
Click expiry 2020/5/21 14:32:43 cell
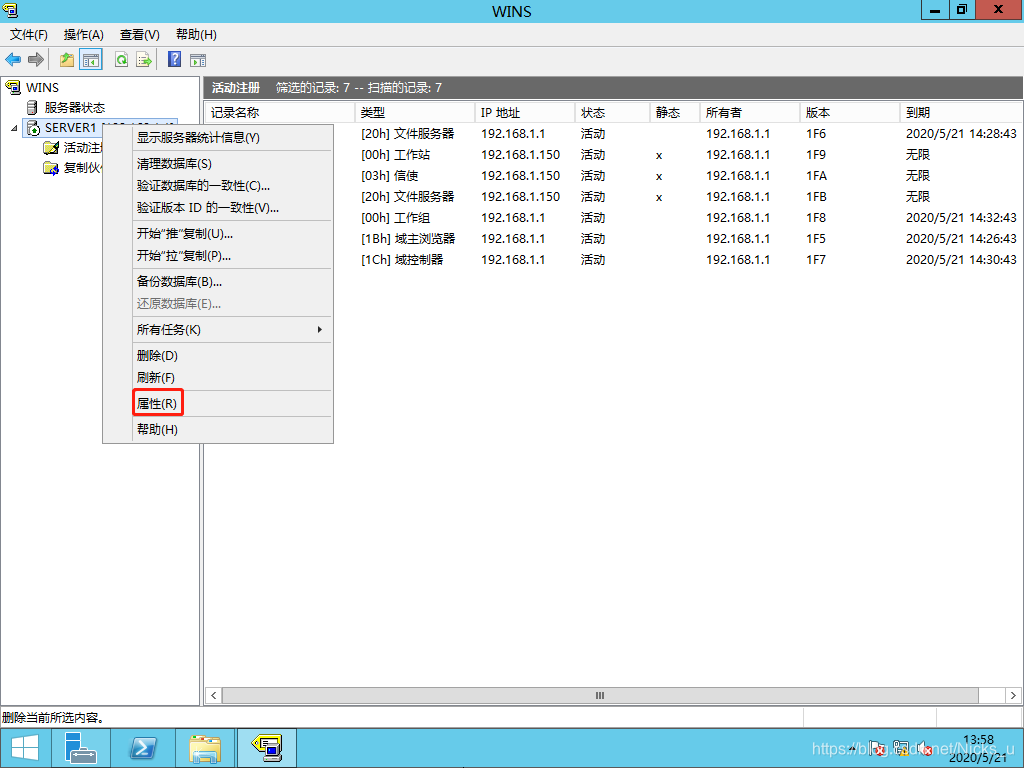click(x=961, y=217)
